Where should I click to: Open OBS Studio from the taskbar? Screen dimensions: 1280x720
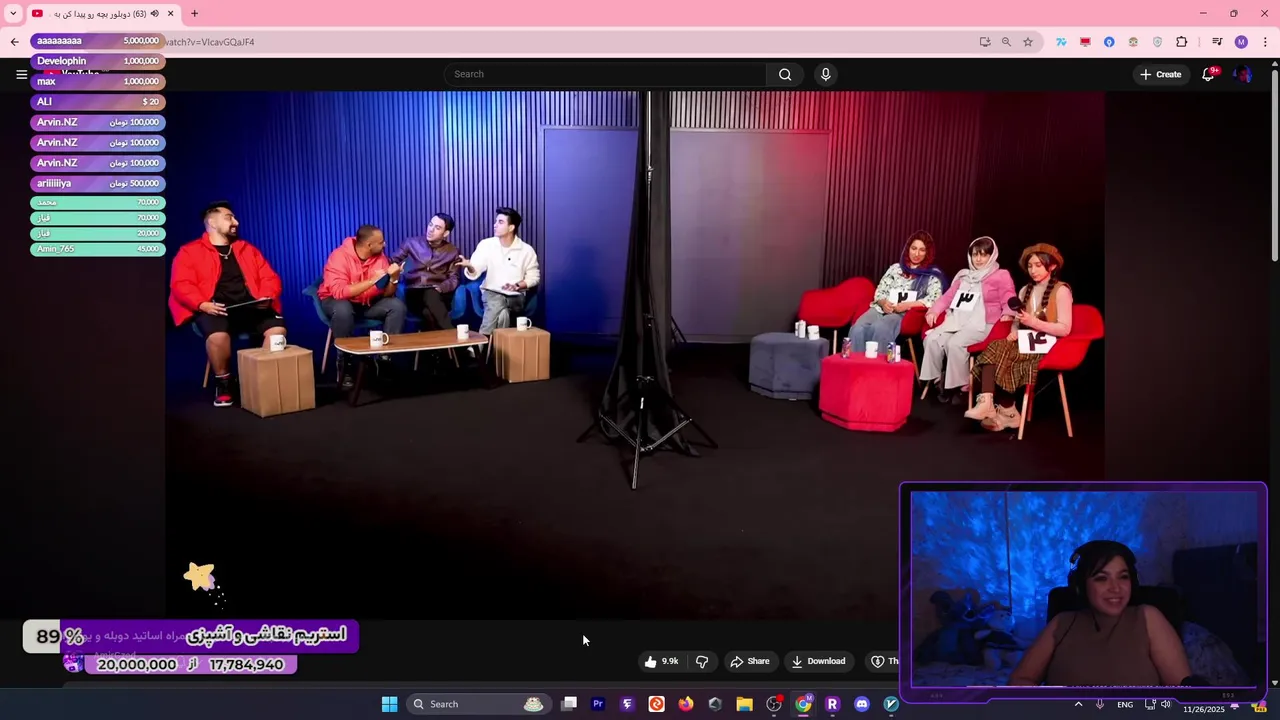click(x=773, y=704)
